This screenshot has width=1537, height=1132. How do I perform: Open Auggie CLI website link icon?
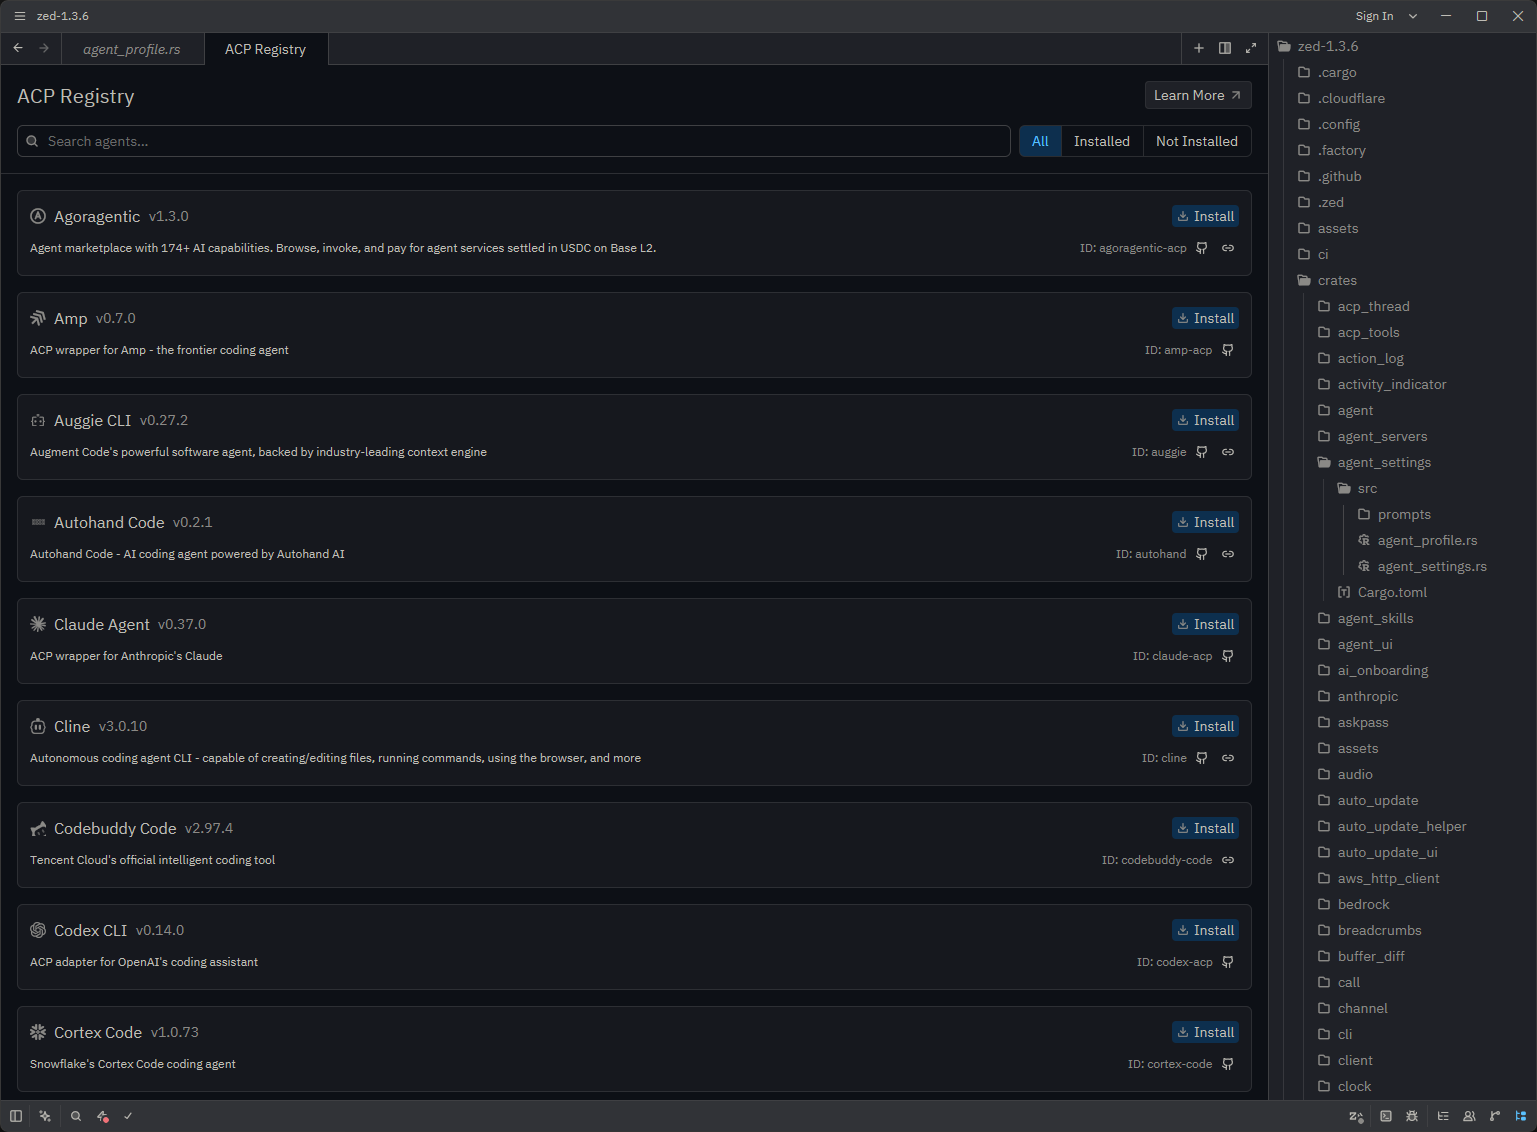1228,452
